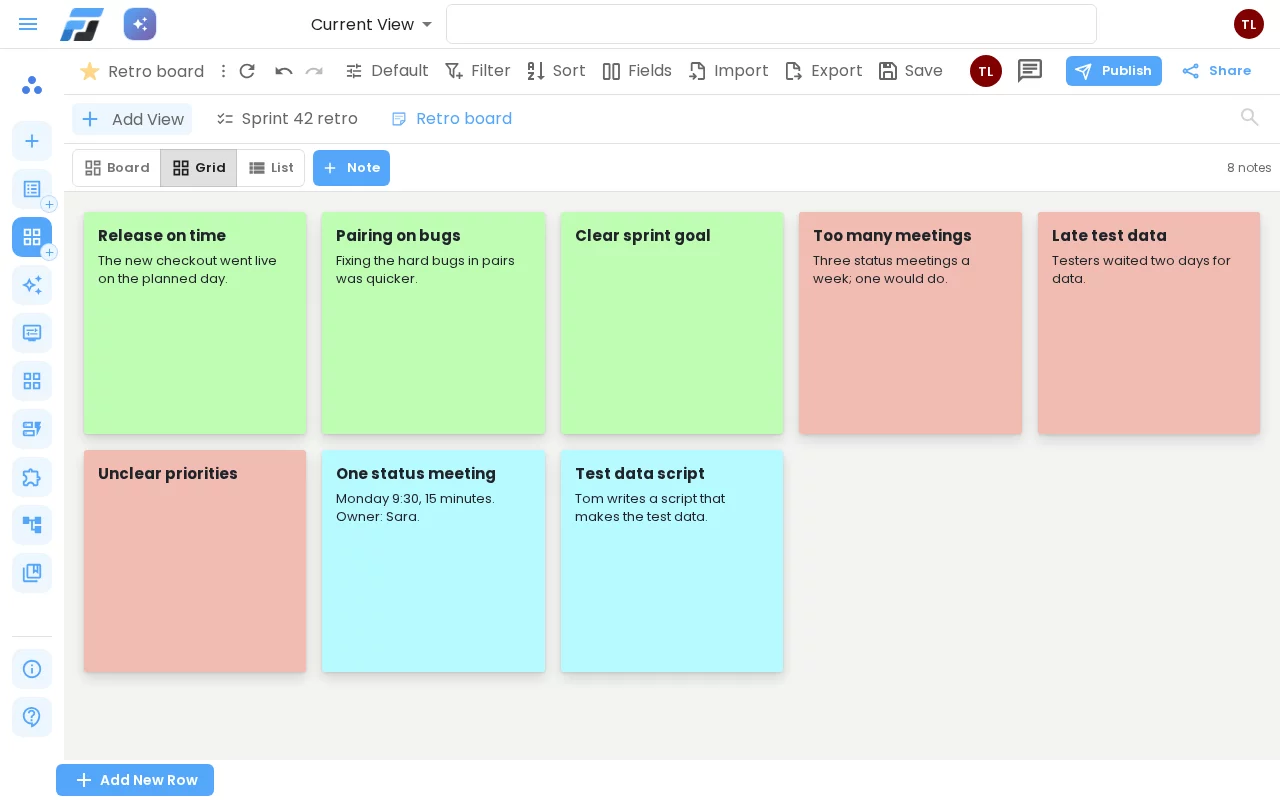Undo the last action

point(283,71)
